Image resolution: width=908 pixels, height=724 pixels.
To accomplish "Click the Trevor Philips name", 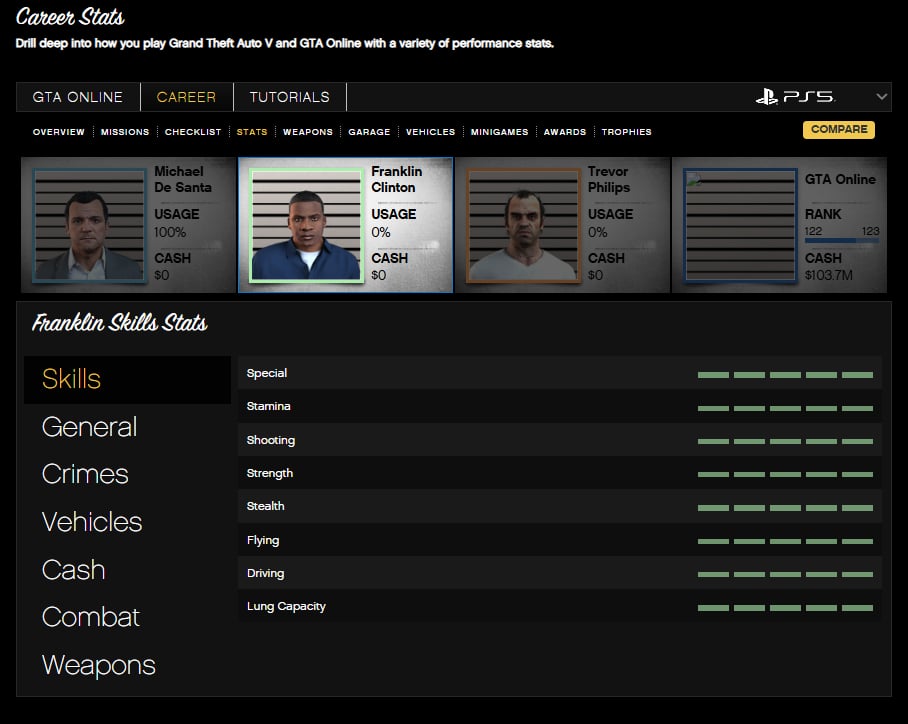I will pyautogui.click(x=609, y=180).
